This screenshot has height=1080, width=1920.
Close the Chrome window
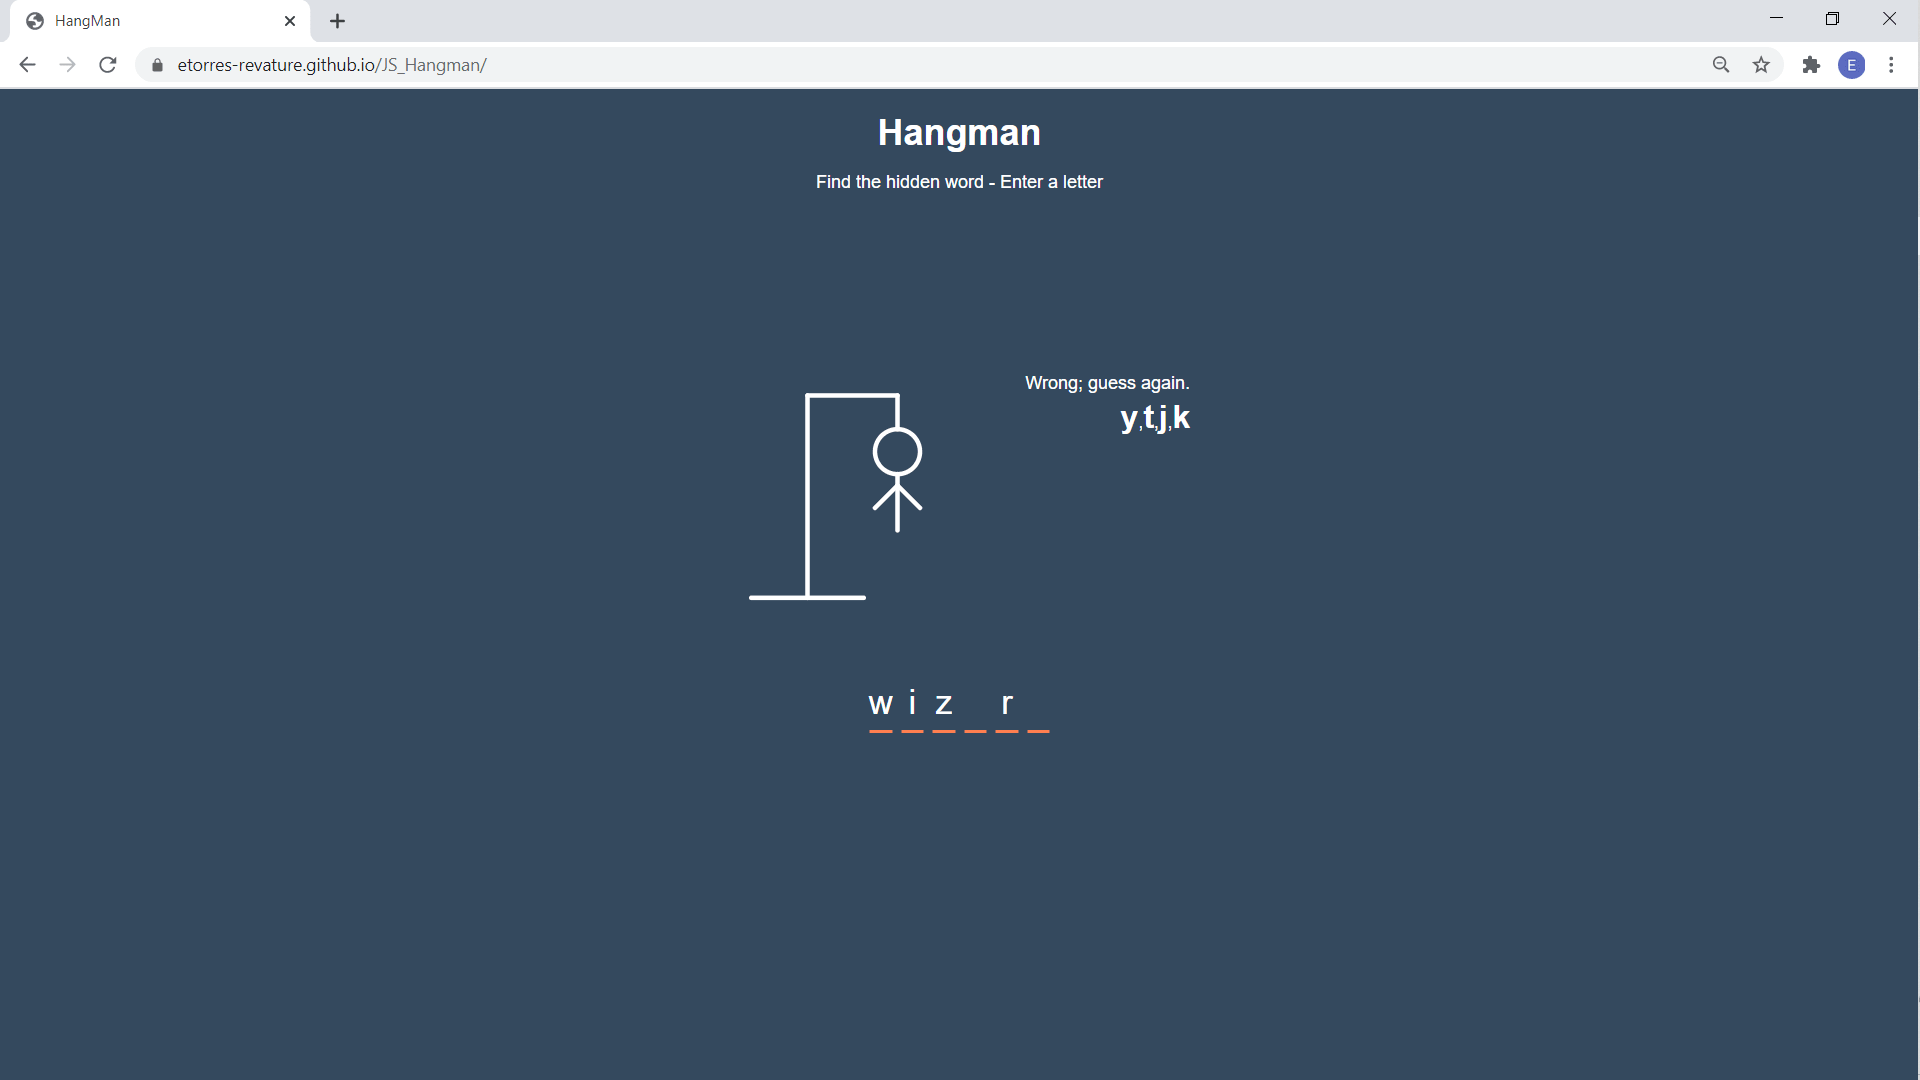click(x=1889, y=18)
